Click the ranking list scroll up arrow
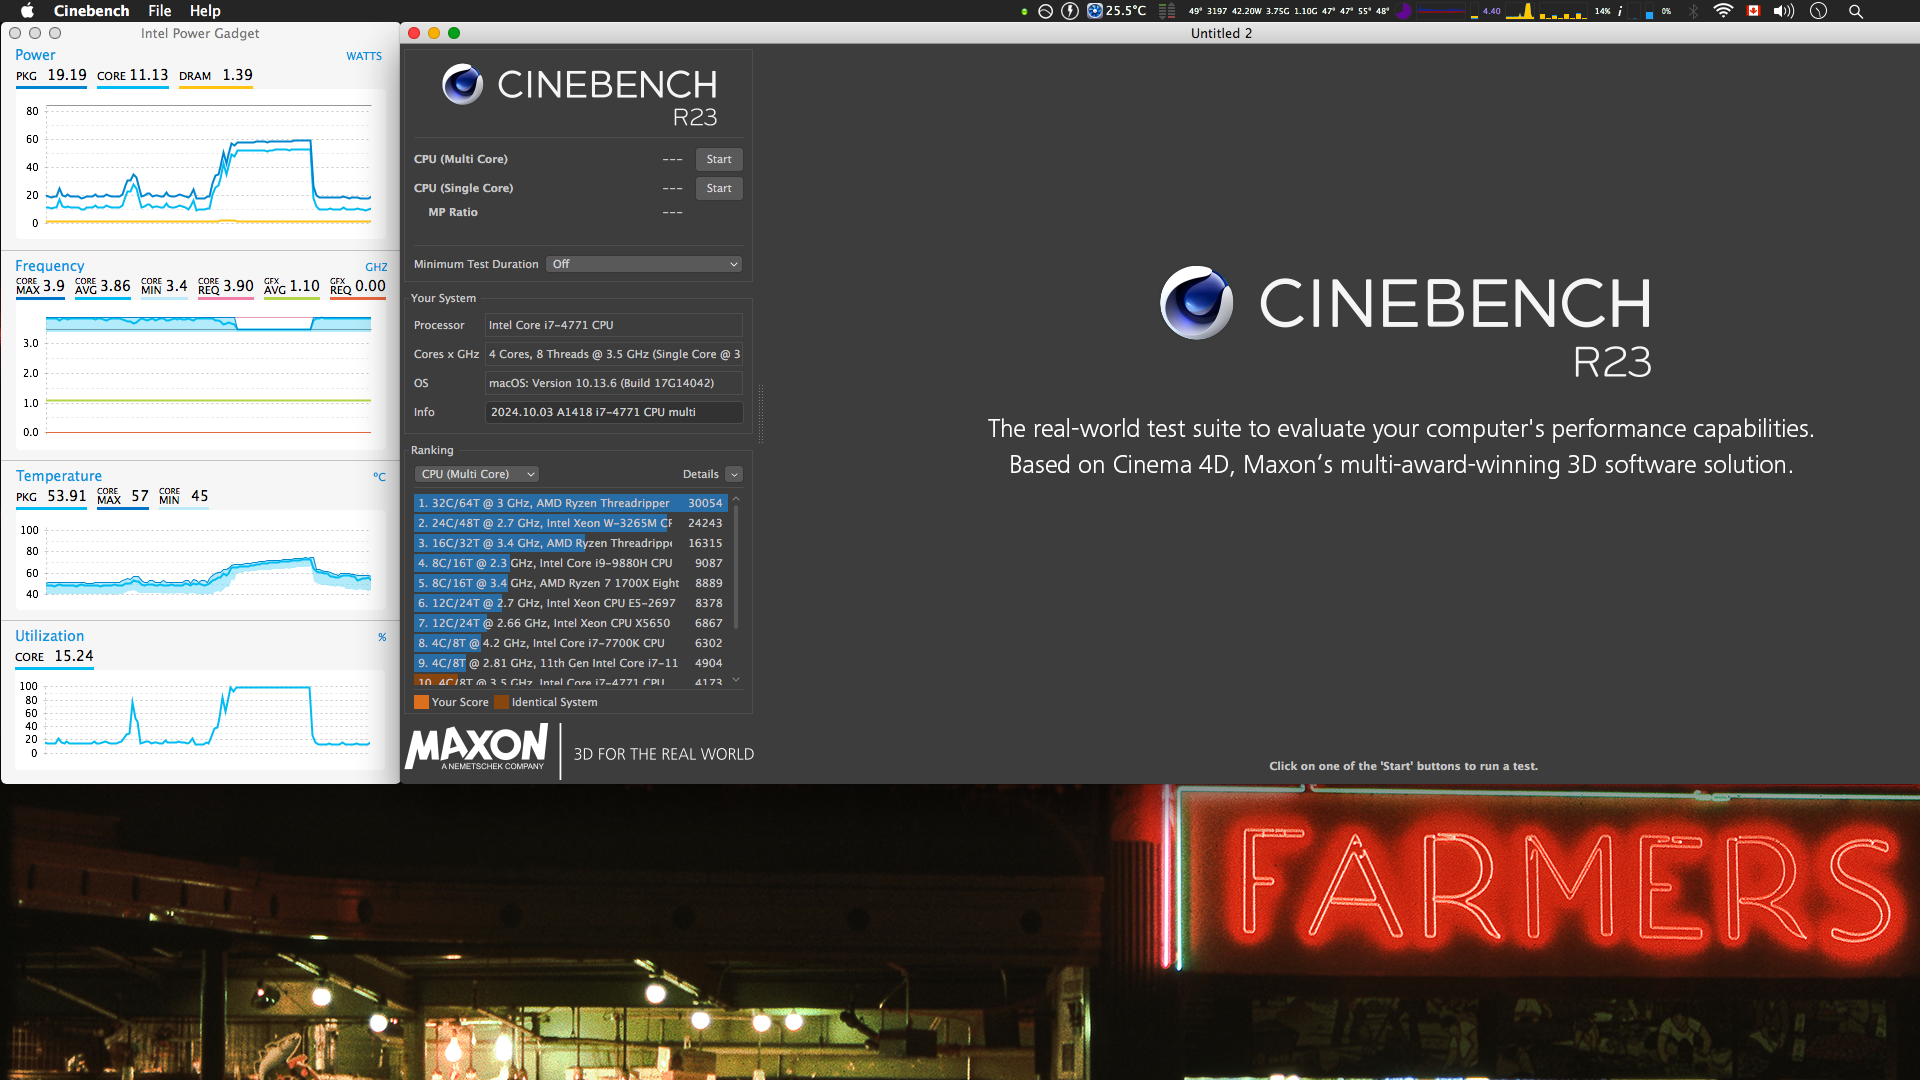Viewport: 1920px width, 1080px height. (x=736, y=499)
